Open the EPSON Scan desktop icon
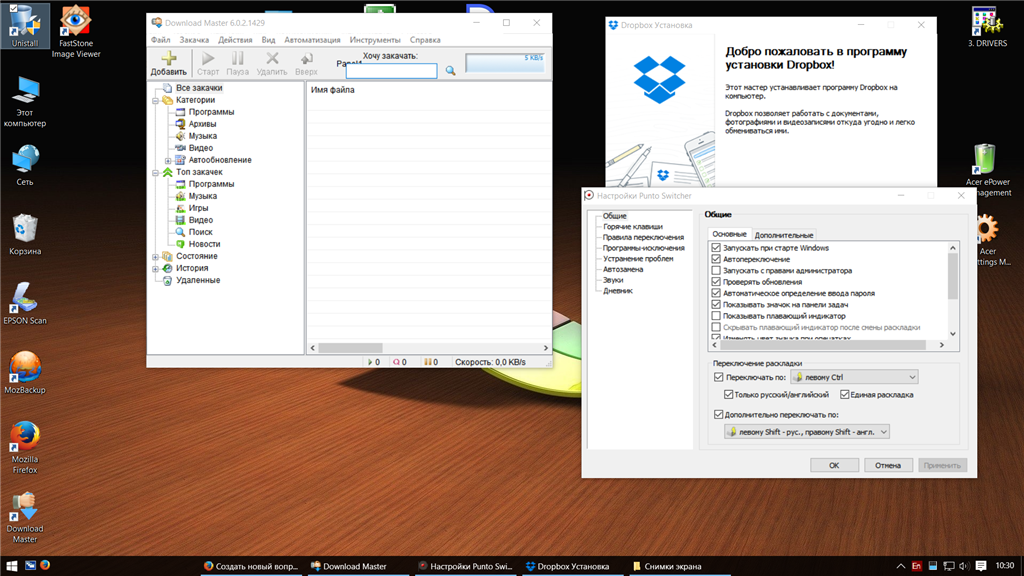 pyautogui.click(x=25, y=303)
